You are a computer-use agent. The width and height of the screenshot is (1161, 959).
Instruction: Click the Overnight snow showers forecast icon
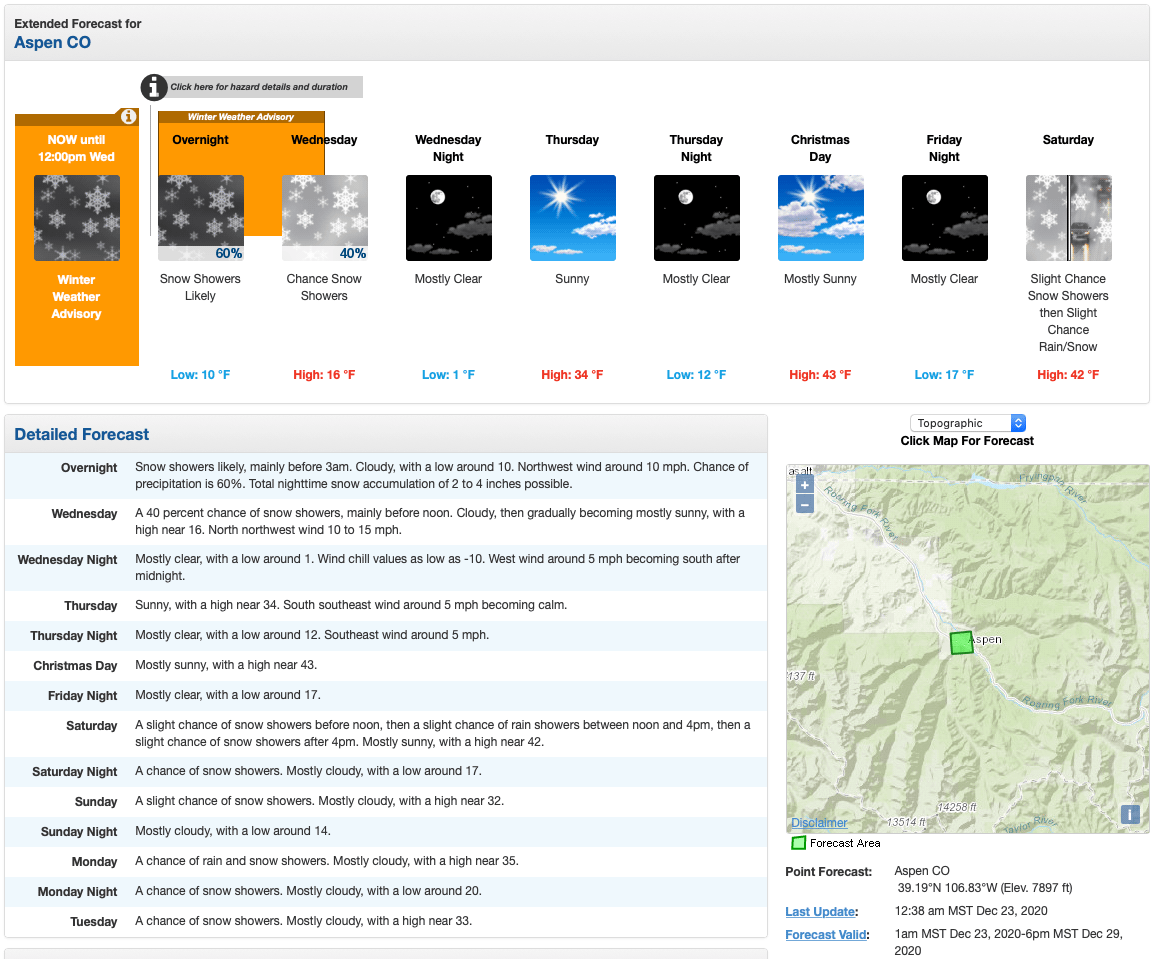point(201,218)
